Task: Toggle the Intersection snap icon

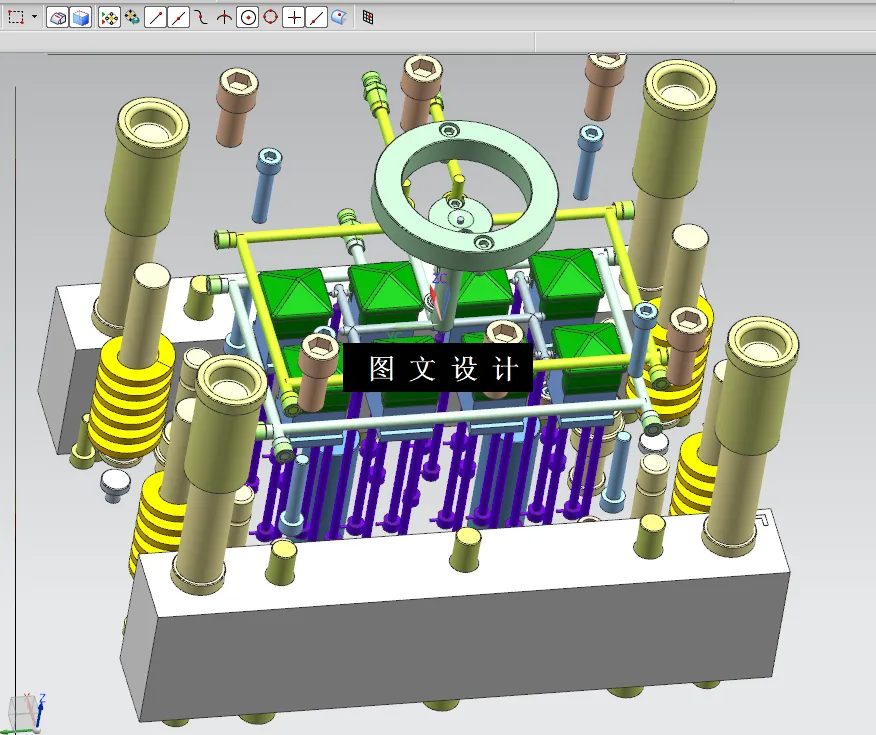Action: tap(224, 18)
